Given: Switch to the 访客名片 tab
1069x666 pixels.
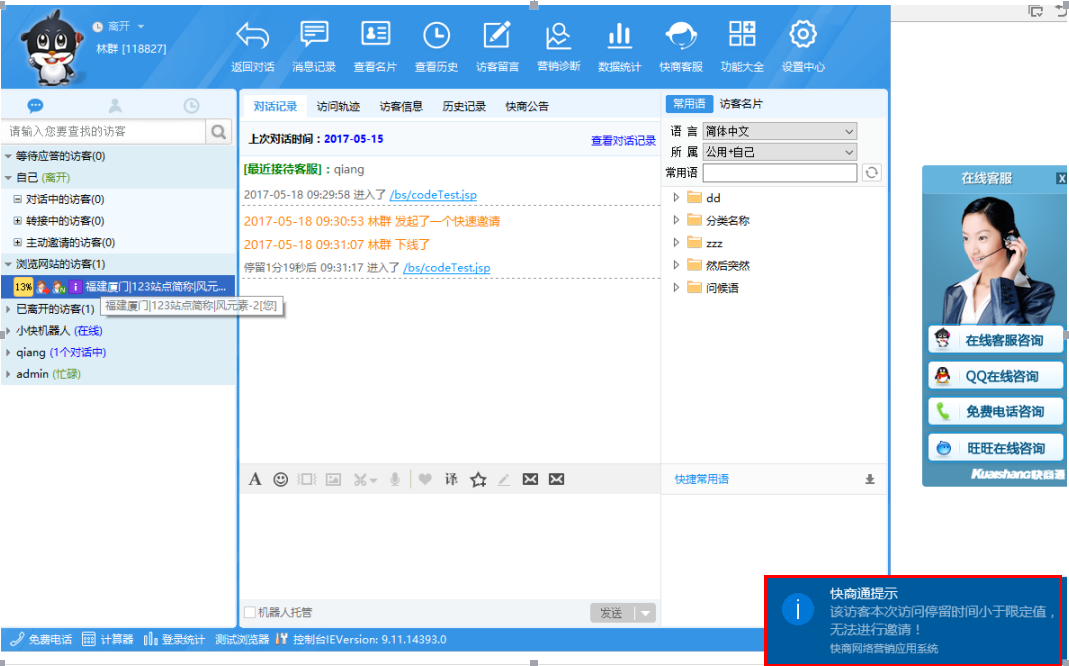Looking at the screenshot, I should point(741,104).
